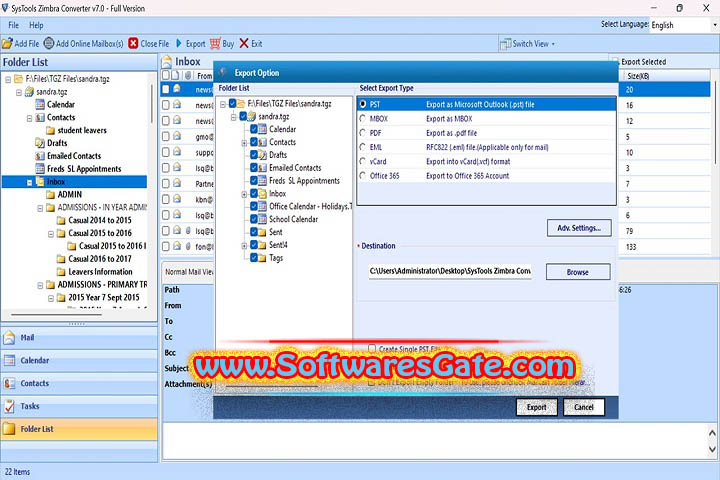Select the vCard export type radio button
This screenshot has width=720, height=480.
tap(363, 161)
